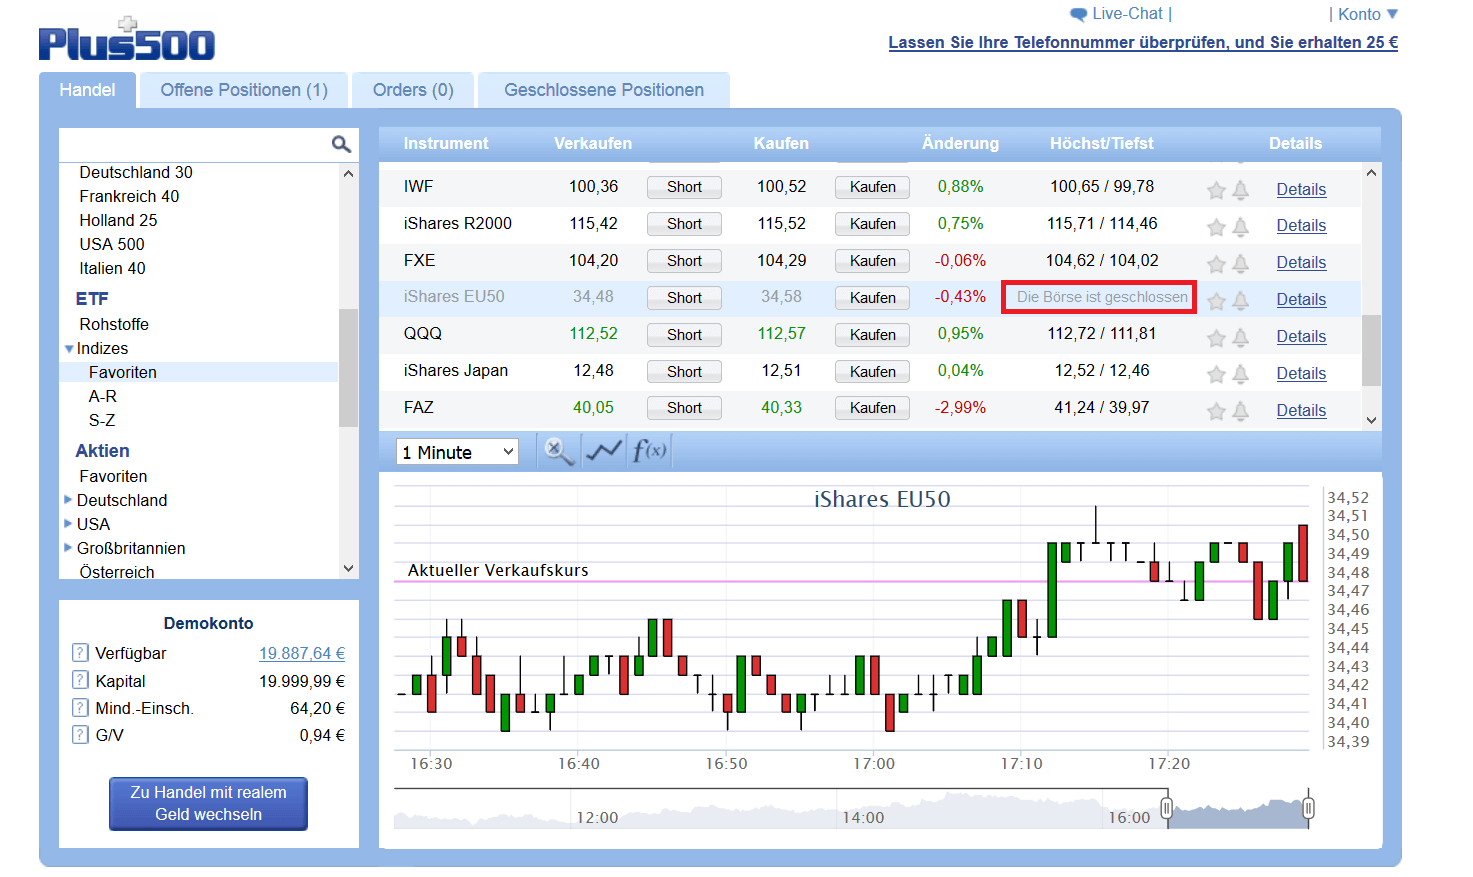Expand USA stocks node
The height and width of the screenshot is (877, 1473).
68,523
